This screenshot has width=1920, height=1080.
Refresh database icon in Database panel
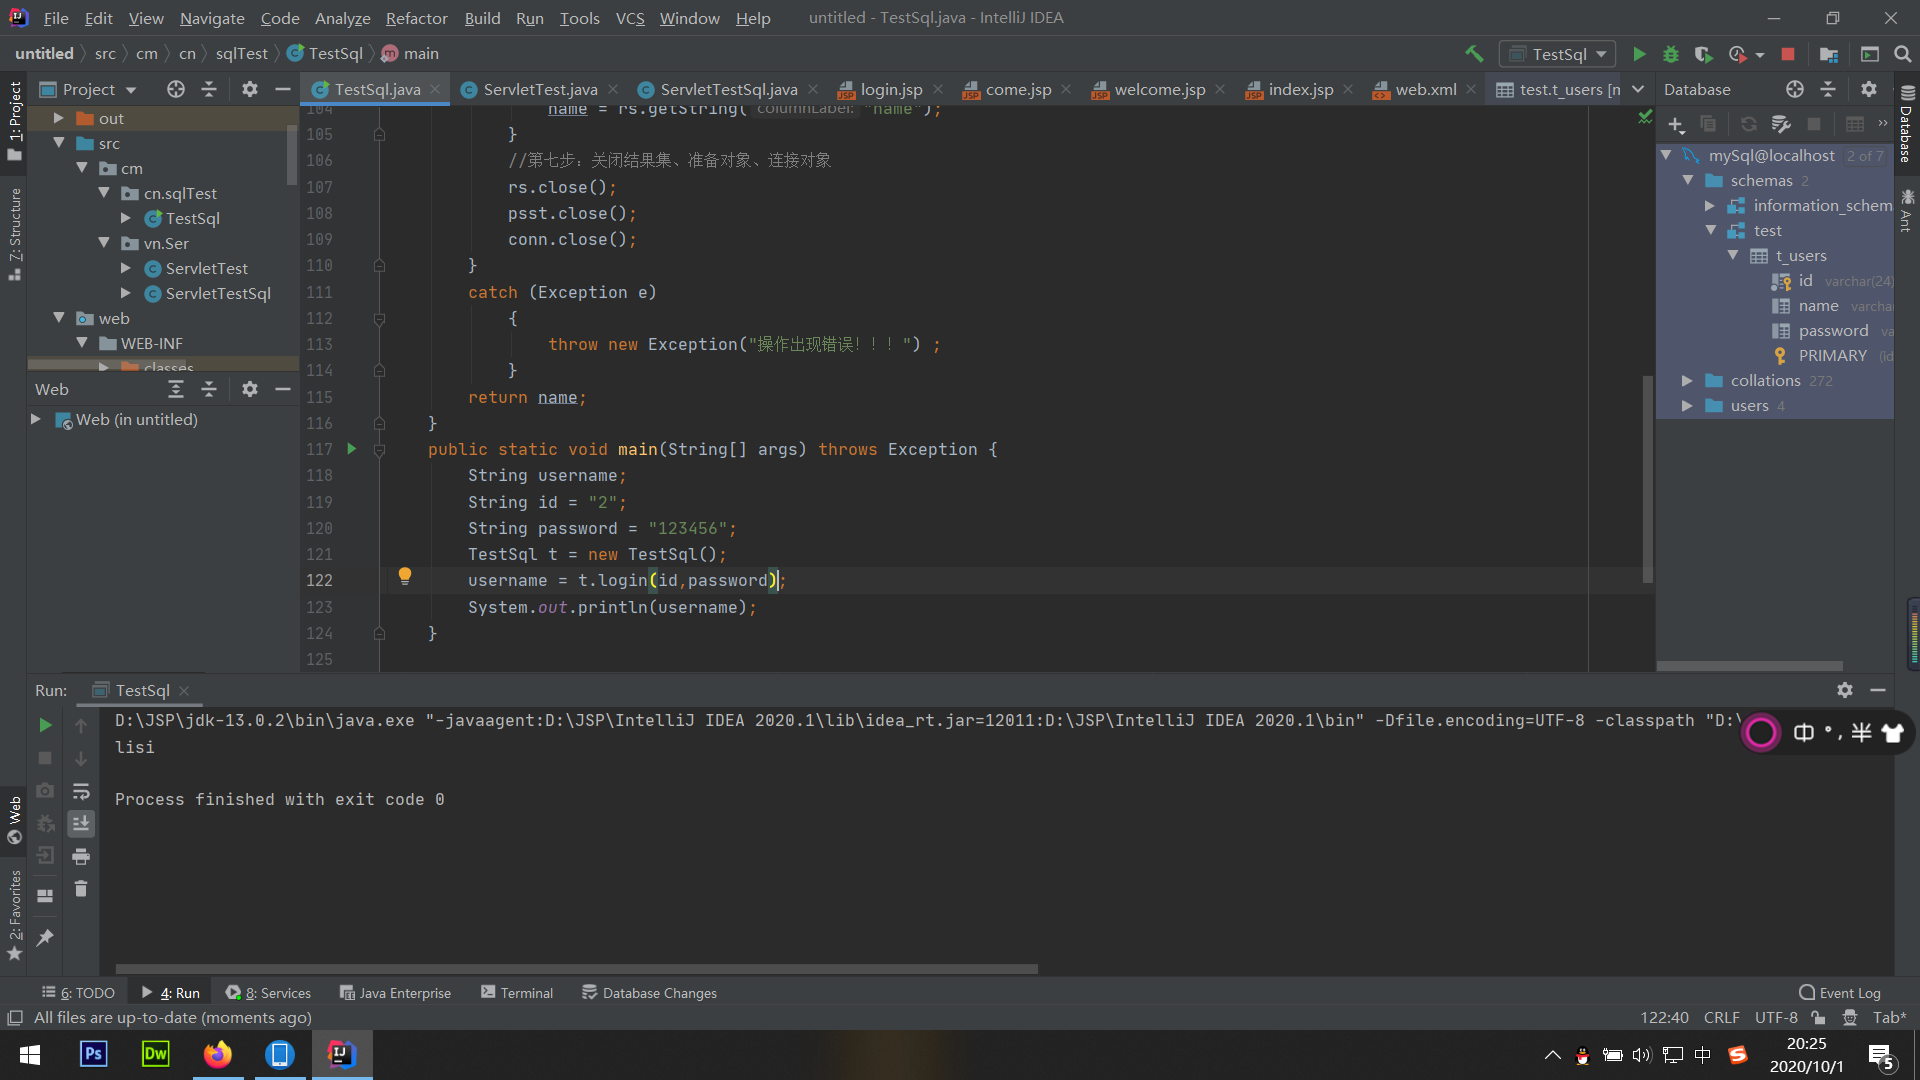click(x=1749, y=124)
